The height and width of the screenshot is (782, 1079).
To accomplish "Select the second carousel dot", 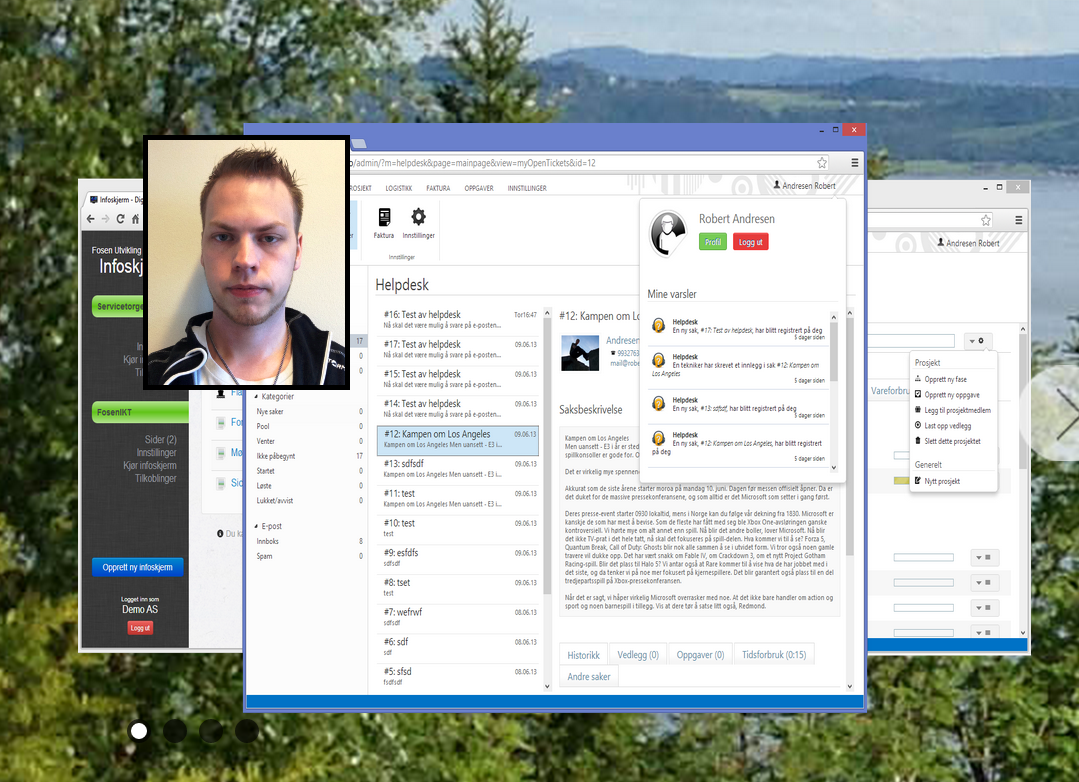I will 175,731.
